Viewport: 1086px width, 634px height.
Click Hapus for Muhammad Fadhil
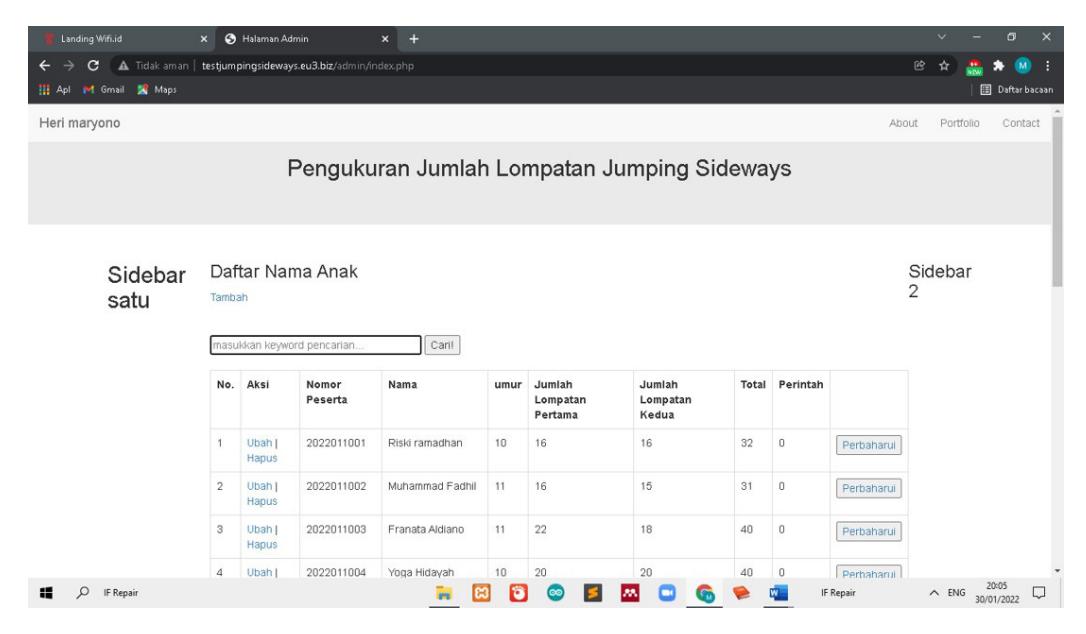pos(262,502)
